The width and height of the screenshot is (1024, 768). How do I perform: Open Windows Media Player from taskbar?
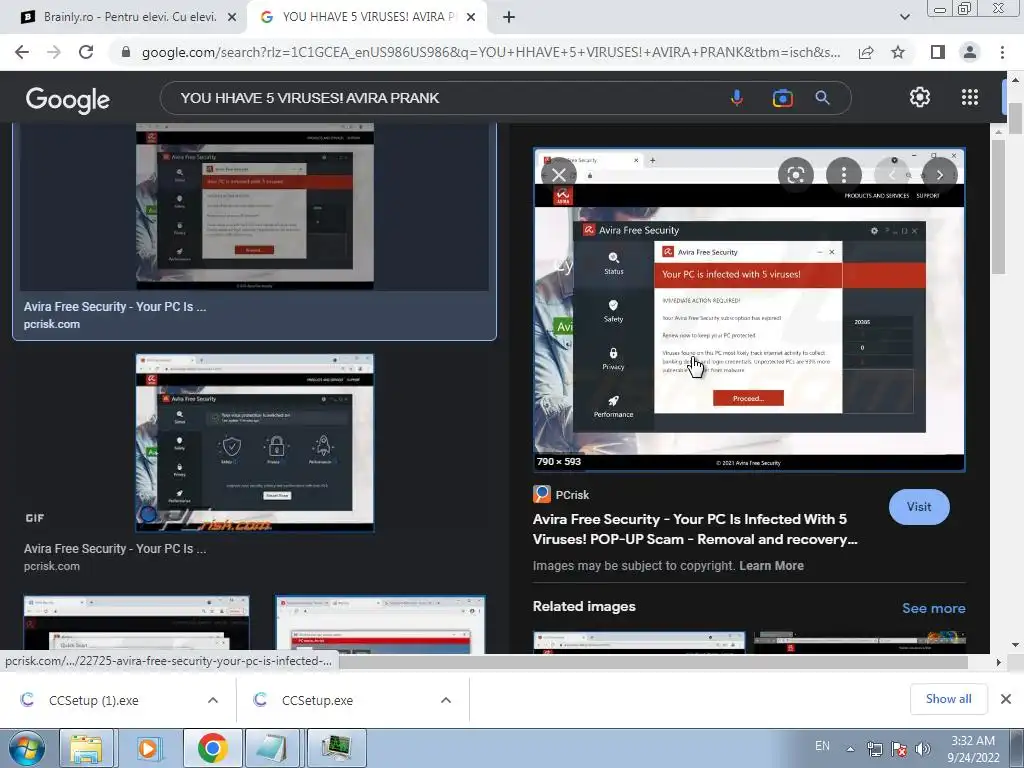(x=148, y=748)
